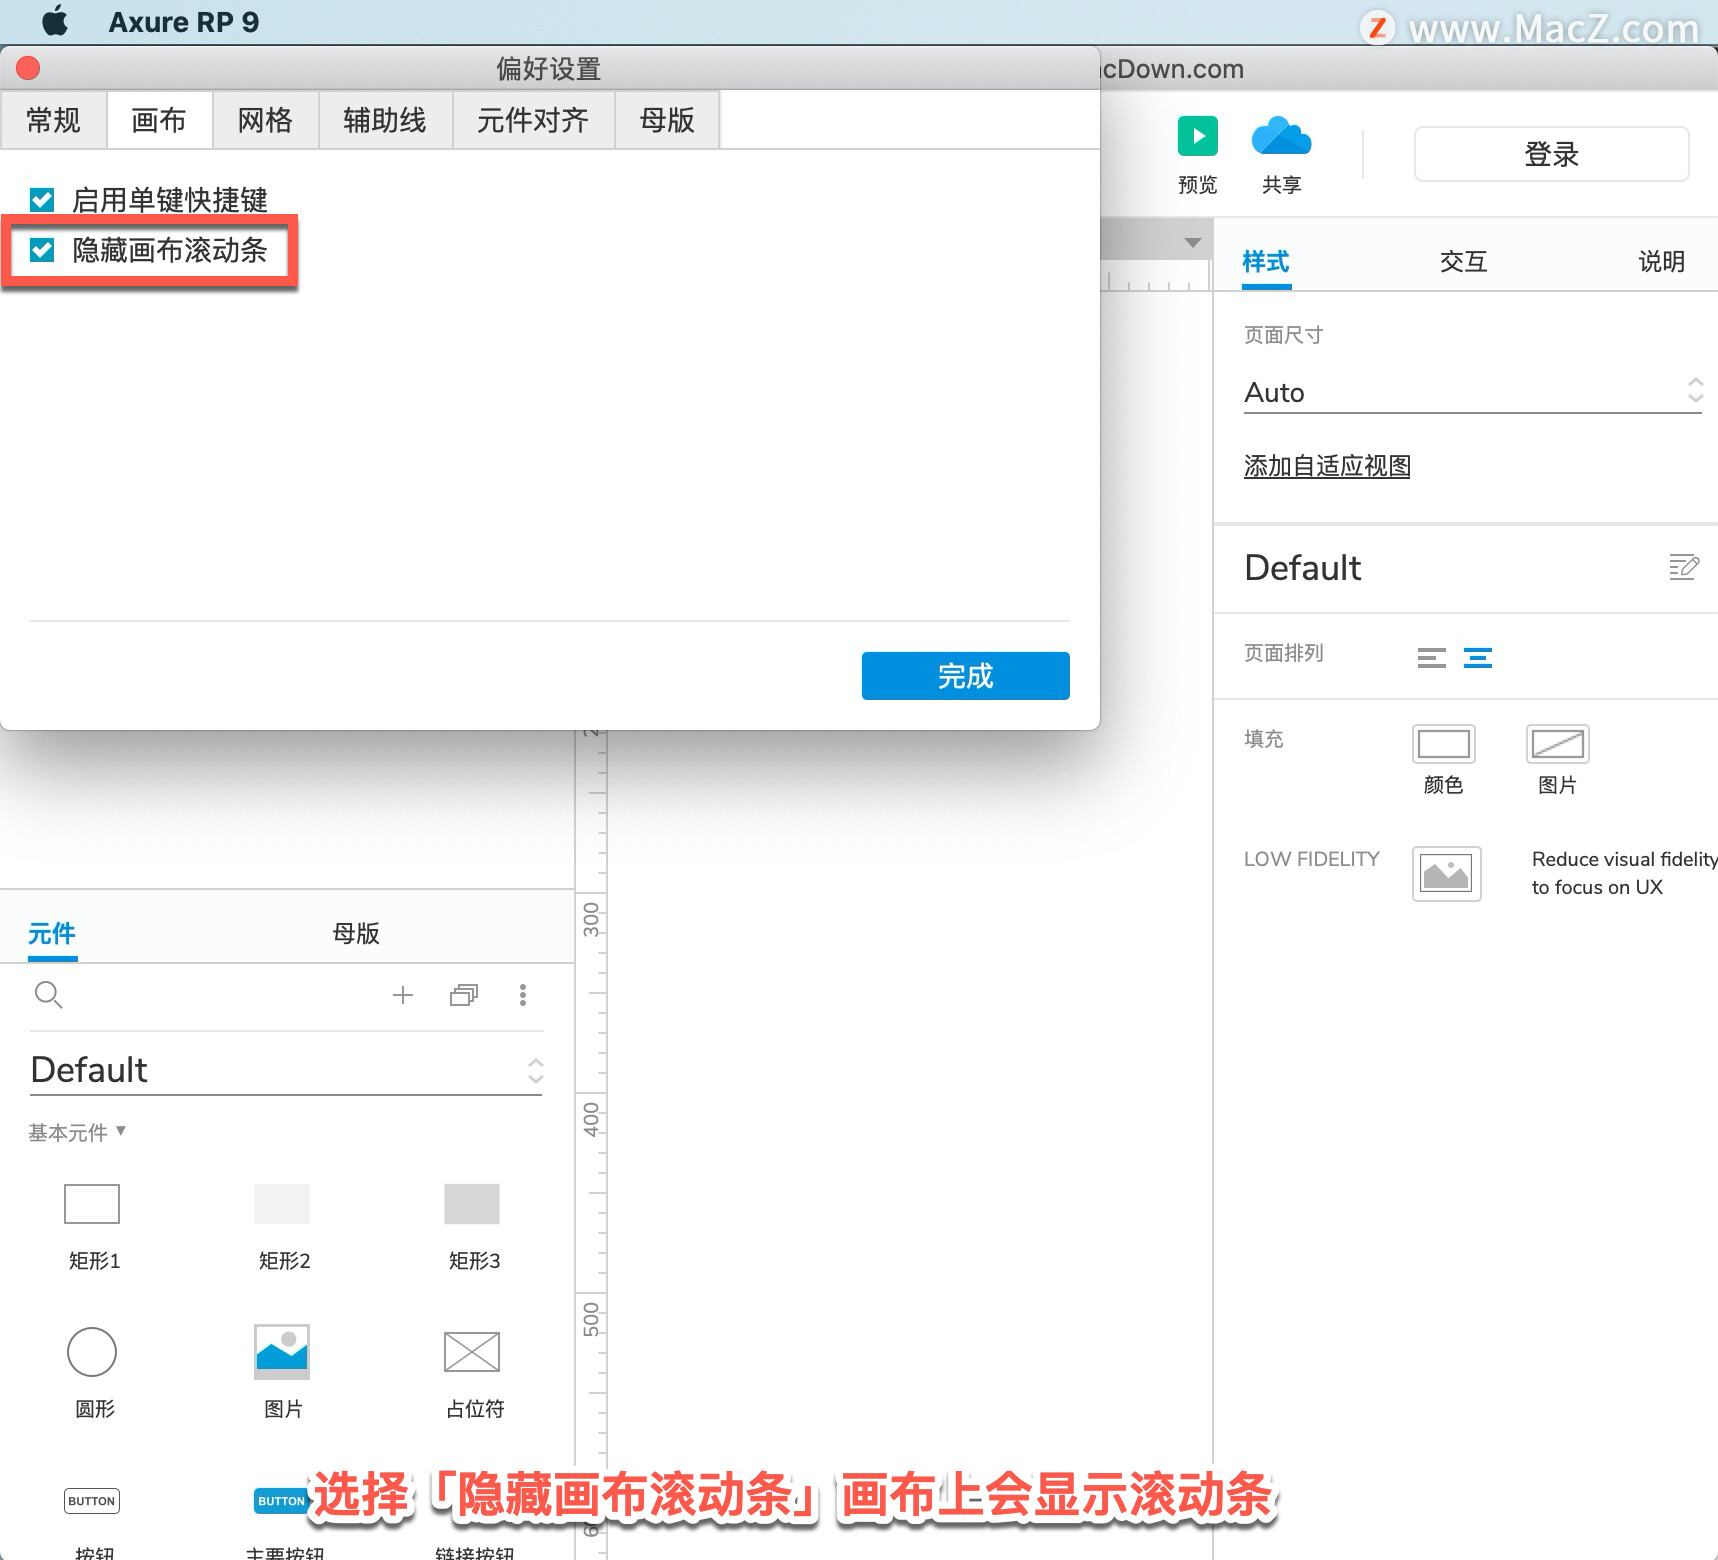This screenshot has width=1718, height=1560.
Task: Open the page size Auto dropdown
Action: click(x=1473, y=392)
